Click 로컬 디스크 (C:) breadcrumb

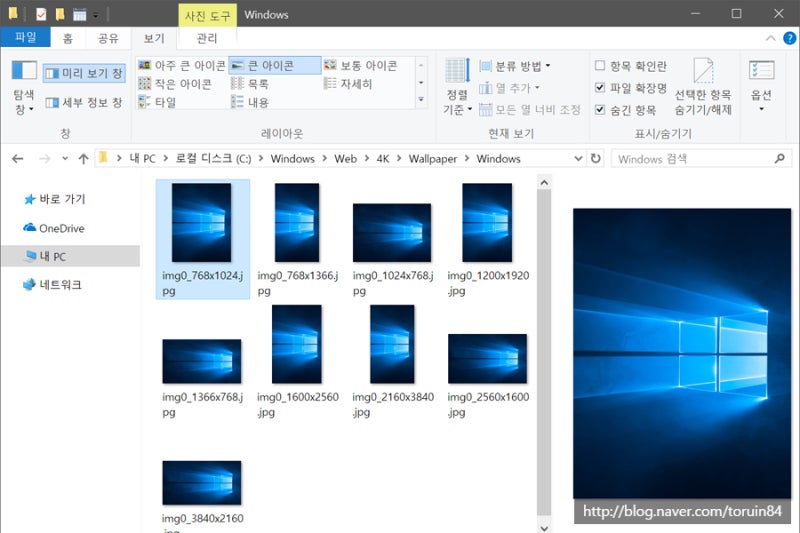coord(213,159)
